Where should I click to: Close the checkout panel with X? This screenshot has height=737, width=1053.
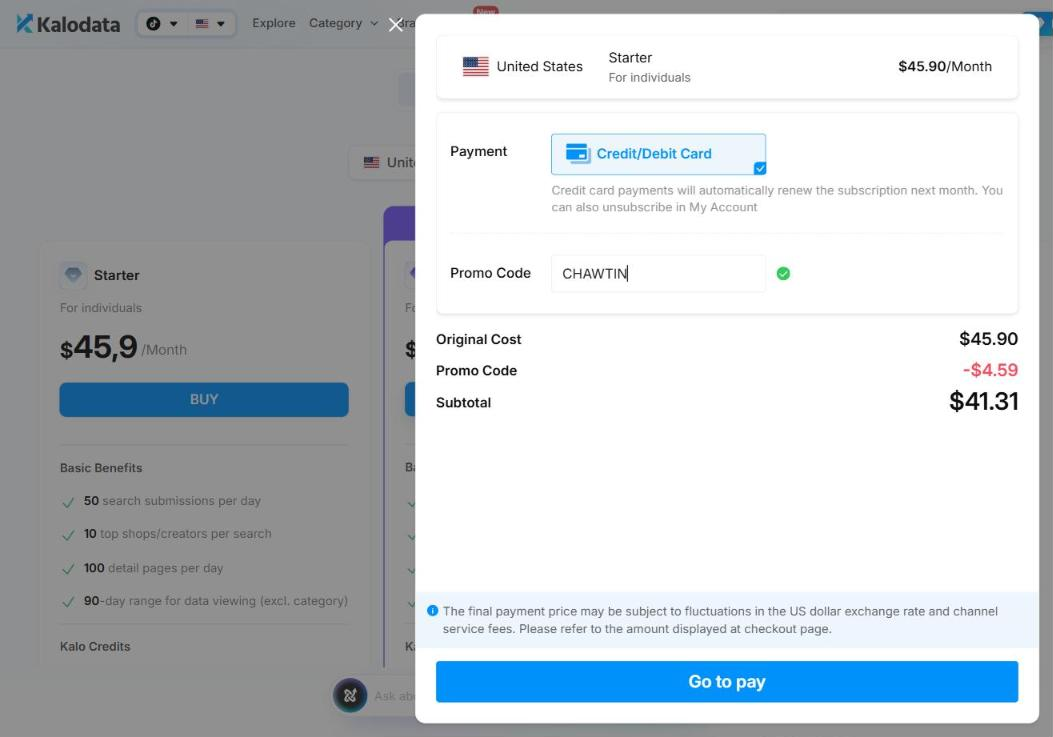[x=396, y=25]
